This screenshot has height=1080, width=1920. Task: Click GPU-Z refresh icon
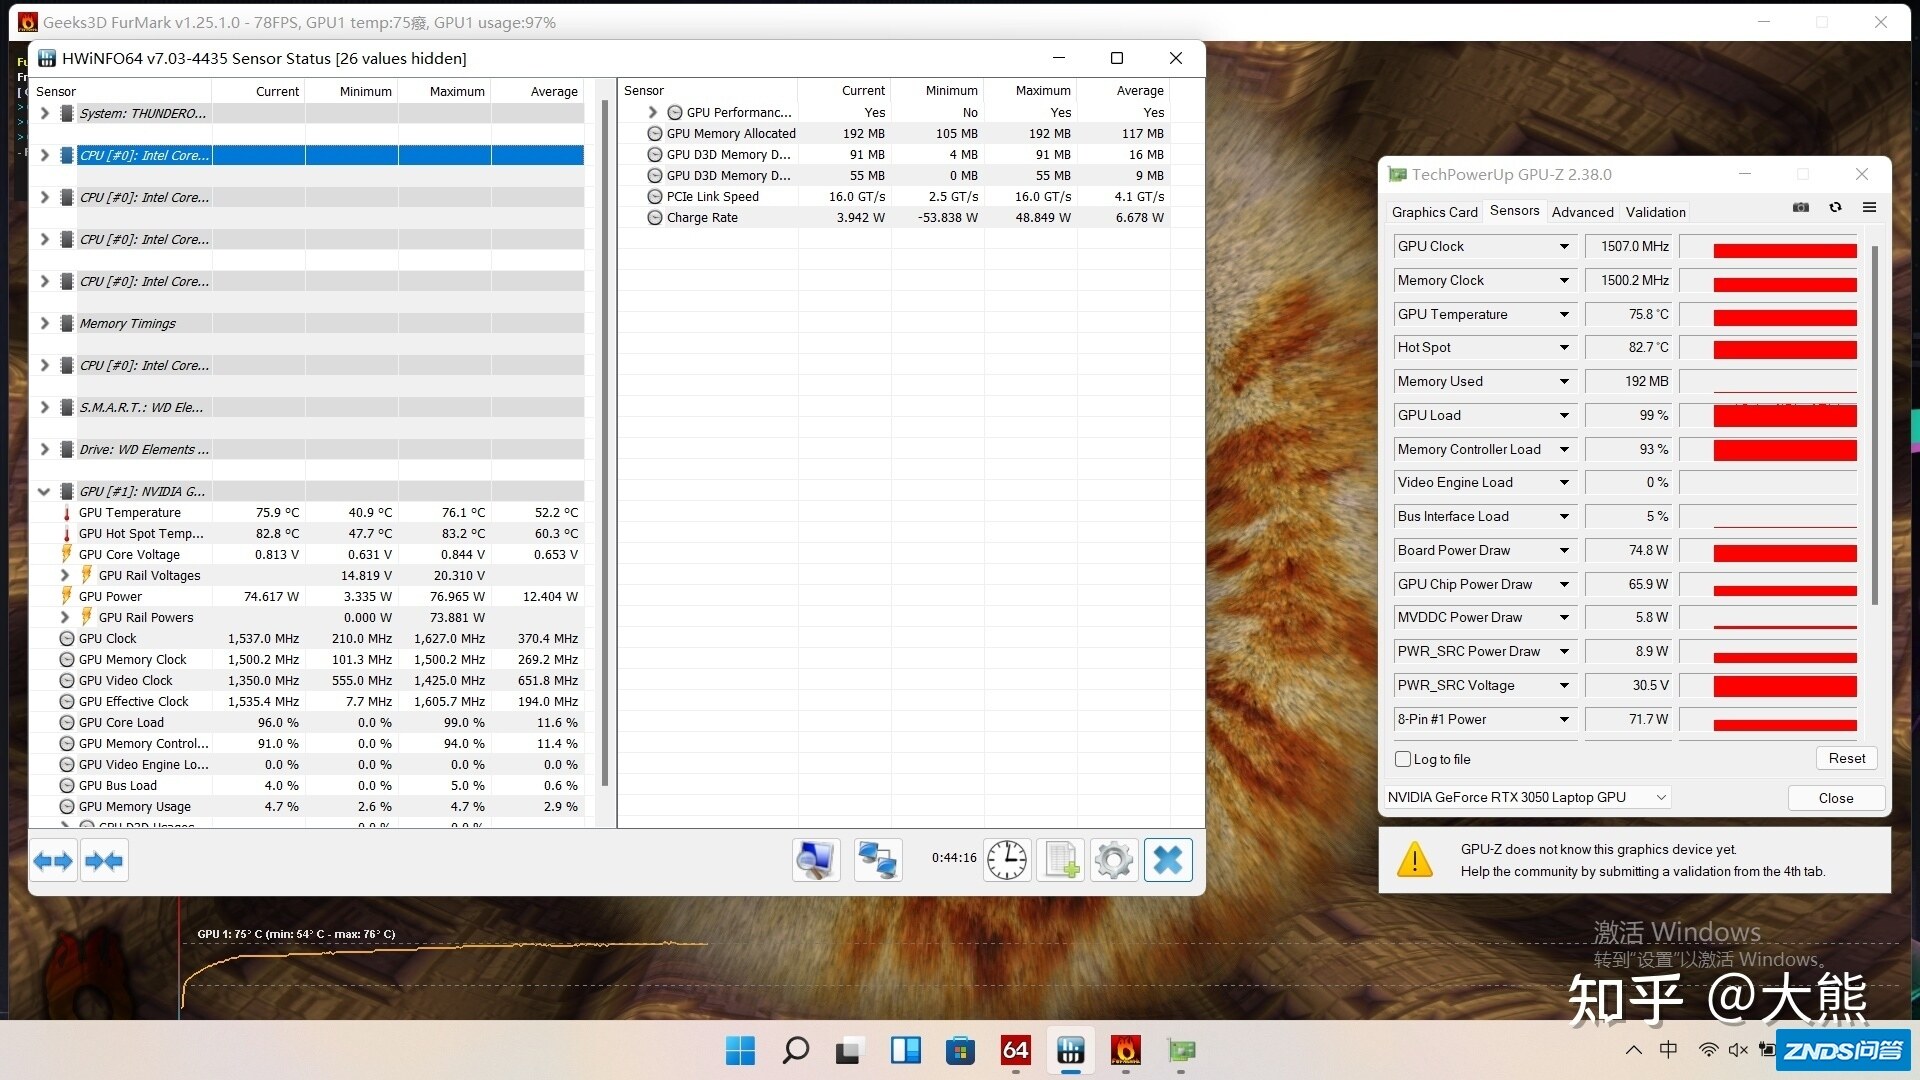1835,208
